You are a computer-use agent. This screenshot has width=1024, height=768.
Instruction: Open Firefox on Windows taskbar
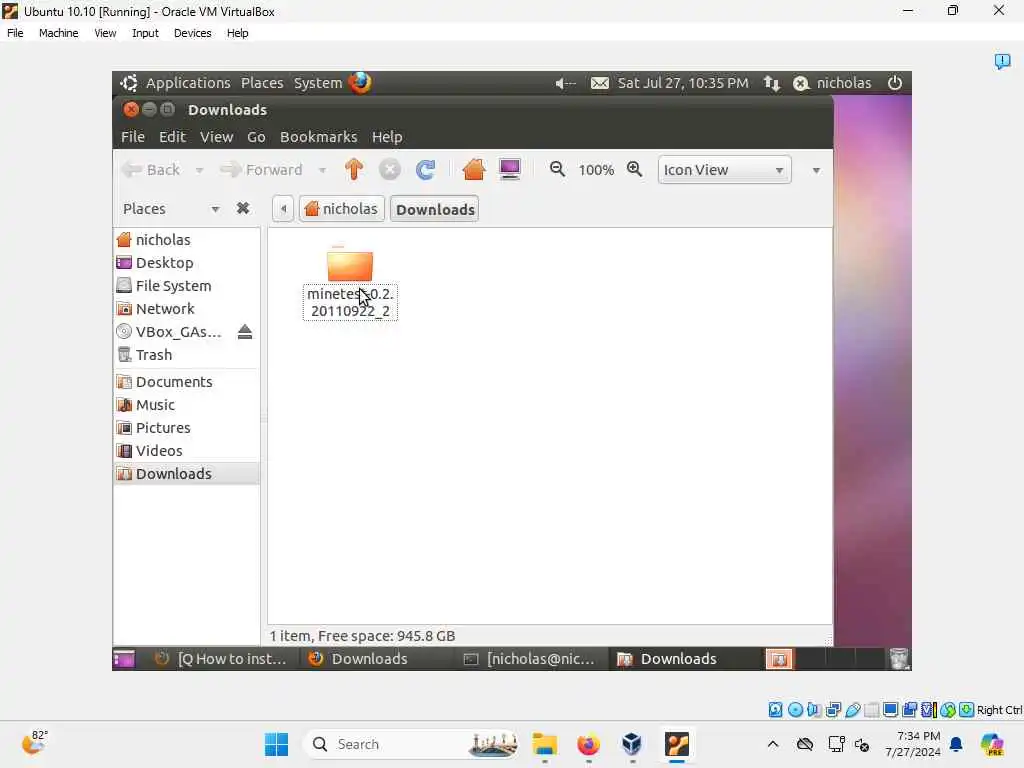pos(588,744)
